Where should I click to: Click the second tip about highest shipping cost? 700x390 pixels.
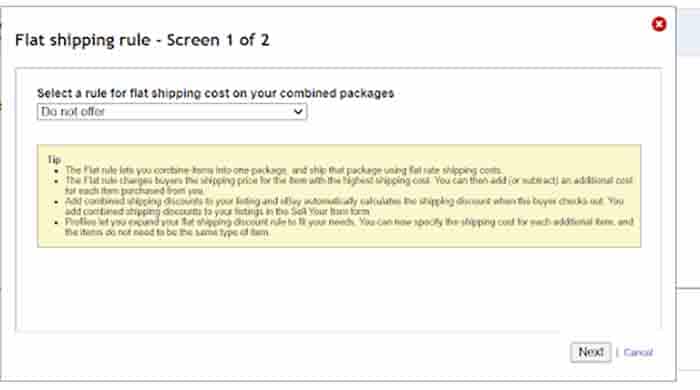pos(349,186)
